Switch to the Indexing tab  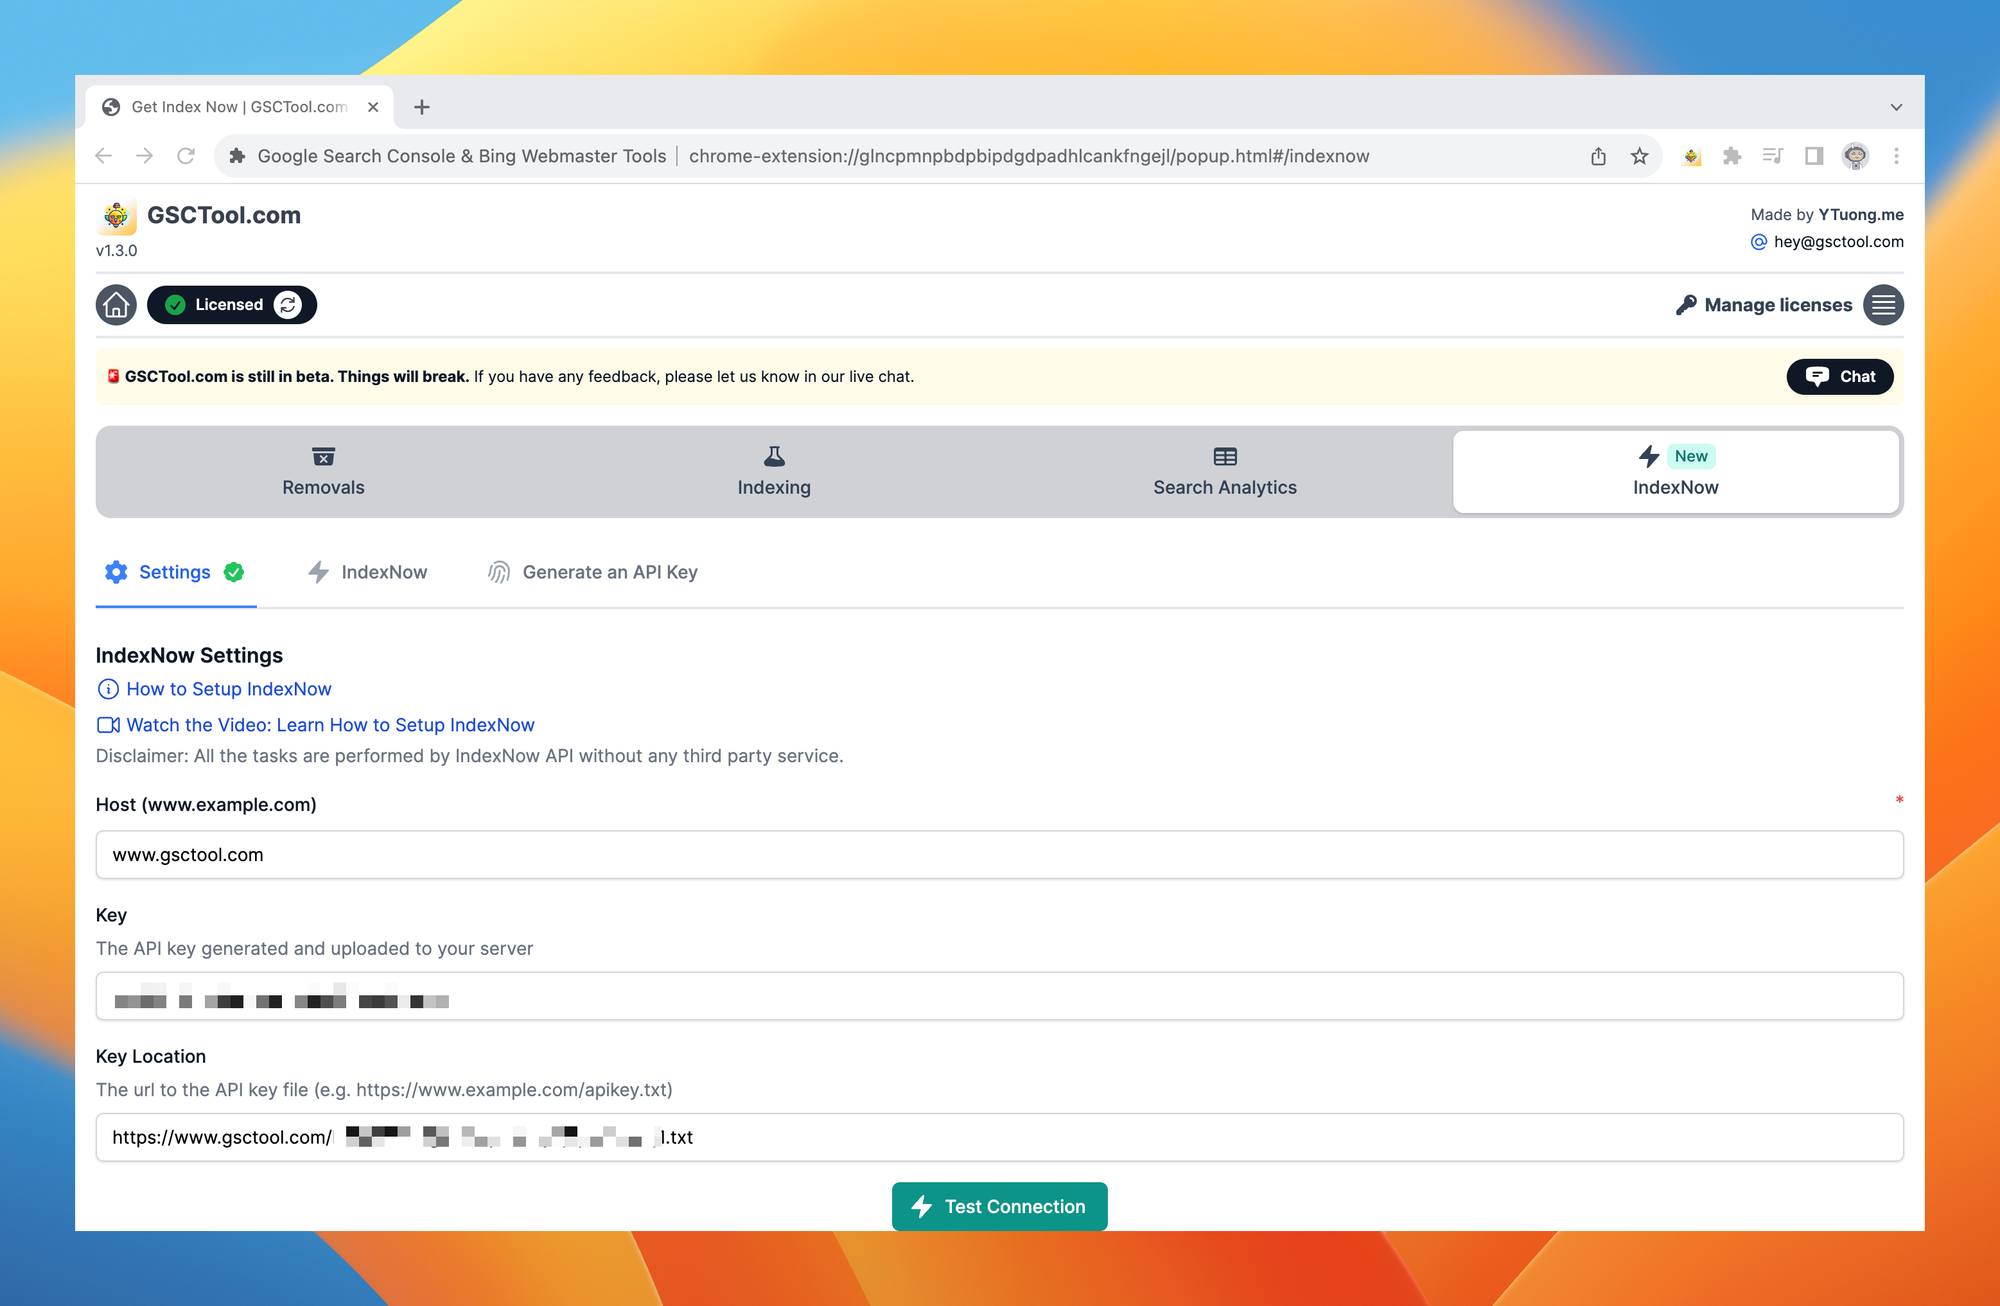pos(774,472)
